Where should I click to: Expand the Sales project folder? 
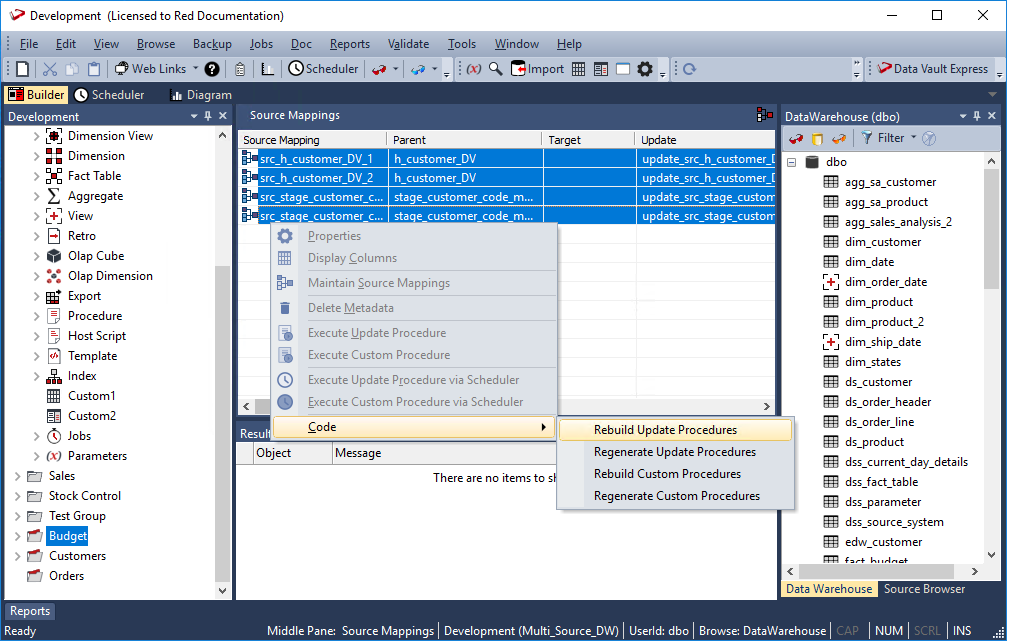click(x=18, y=476)
